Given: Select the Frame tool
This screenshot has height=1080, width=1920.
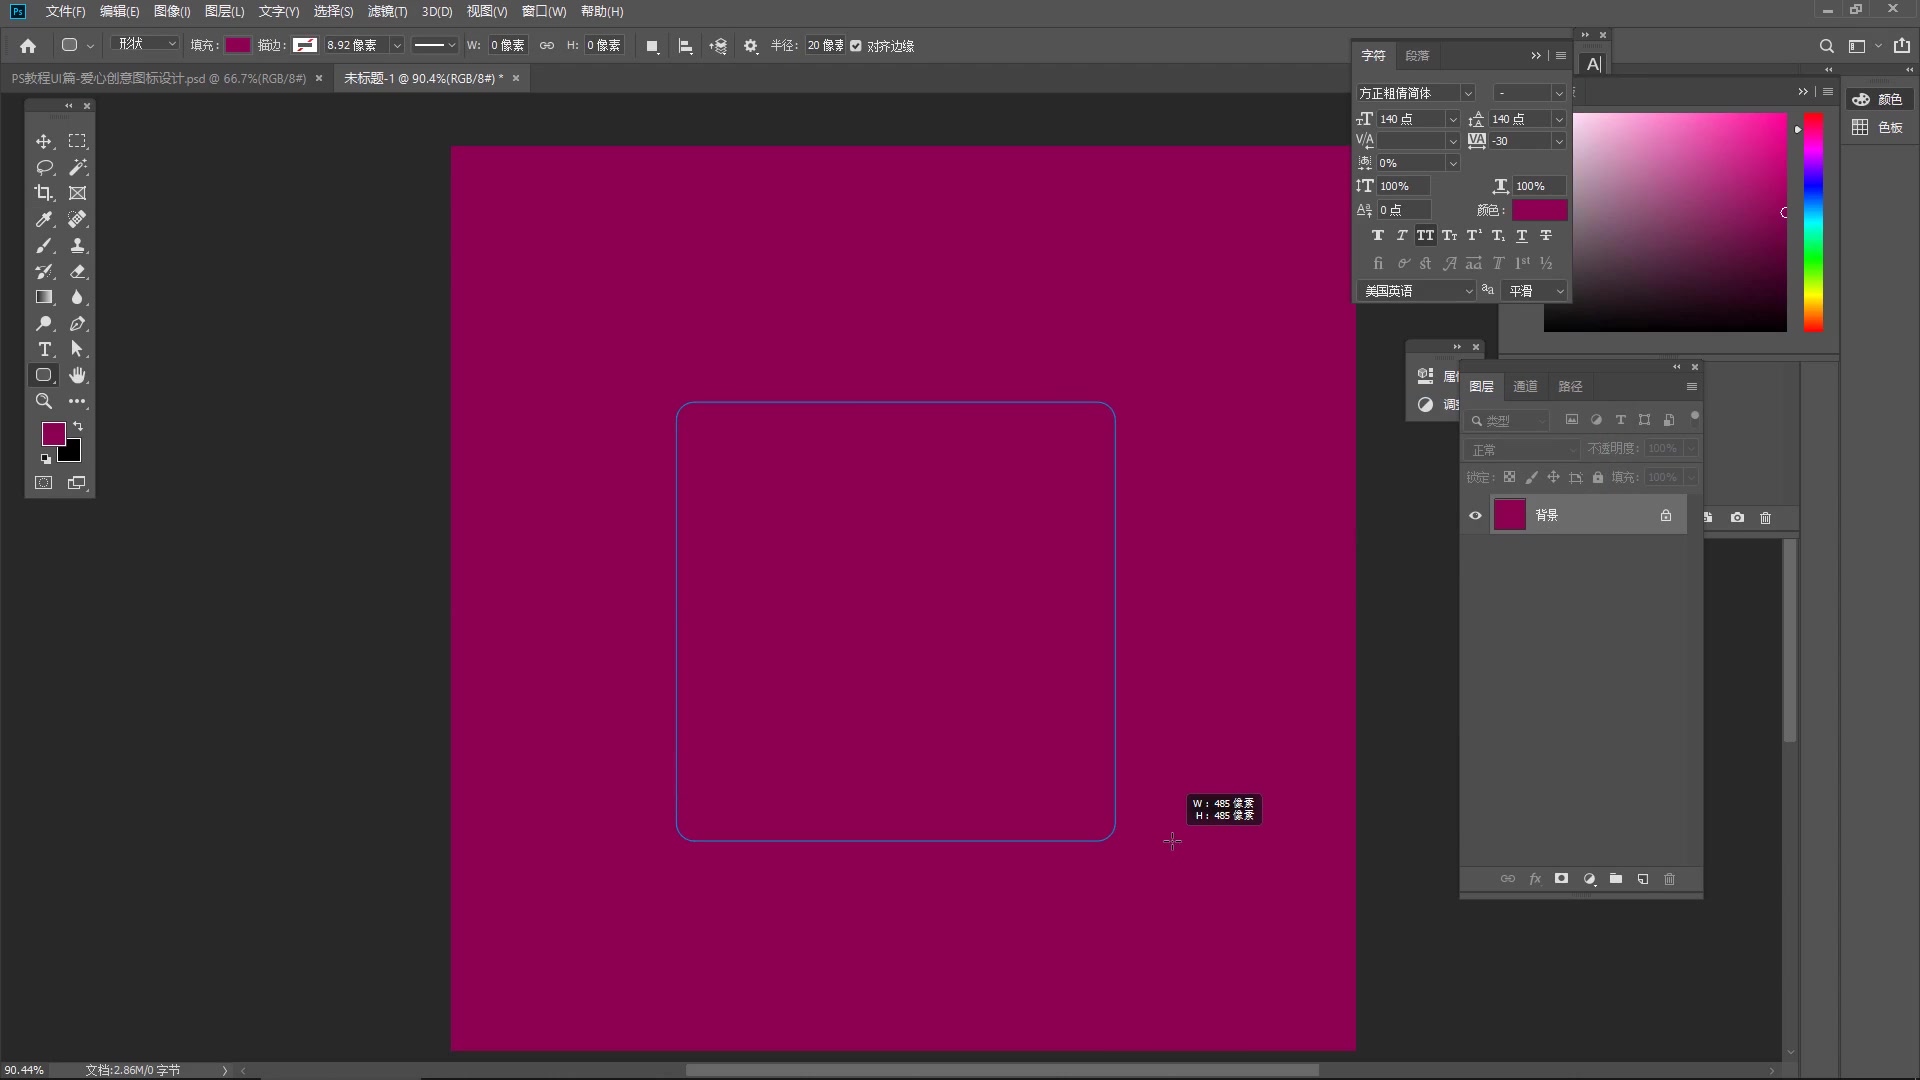Looking at the screenshot, I should click(77, 194).
